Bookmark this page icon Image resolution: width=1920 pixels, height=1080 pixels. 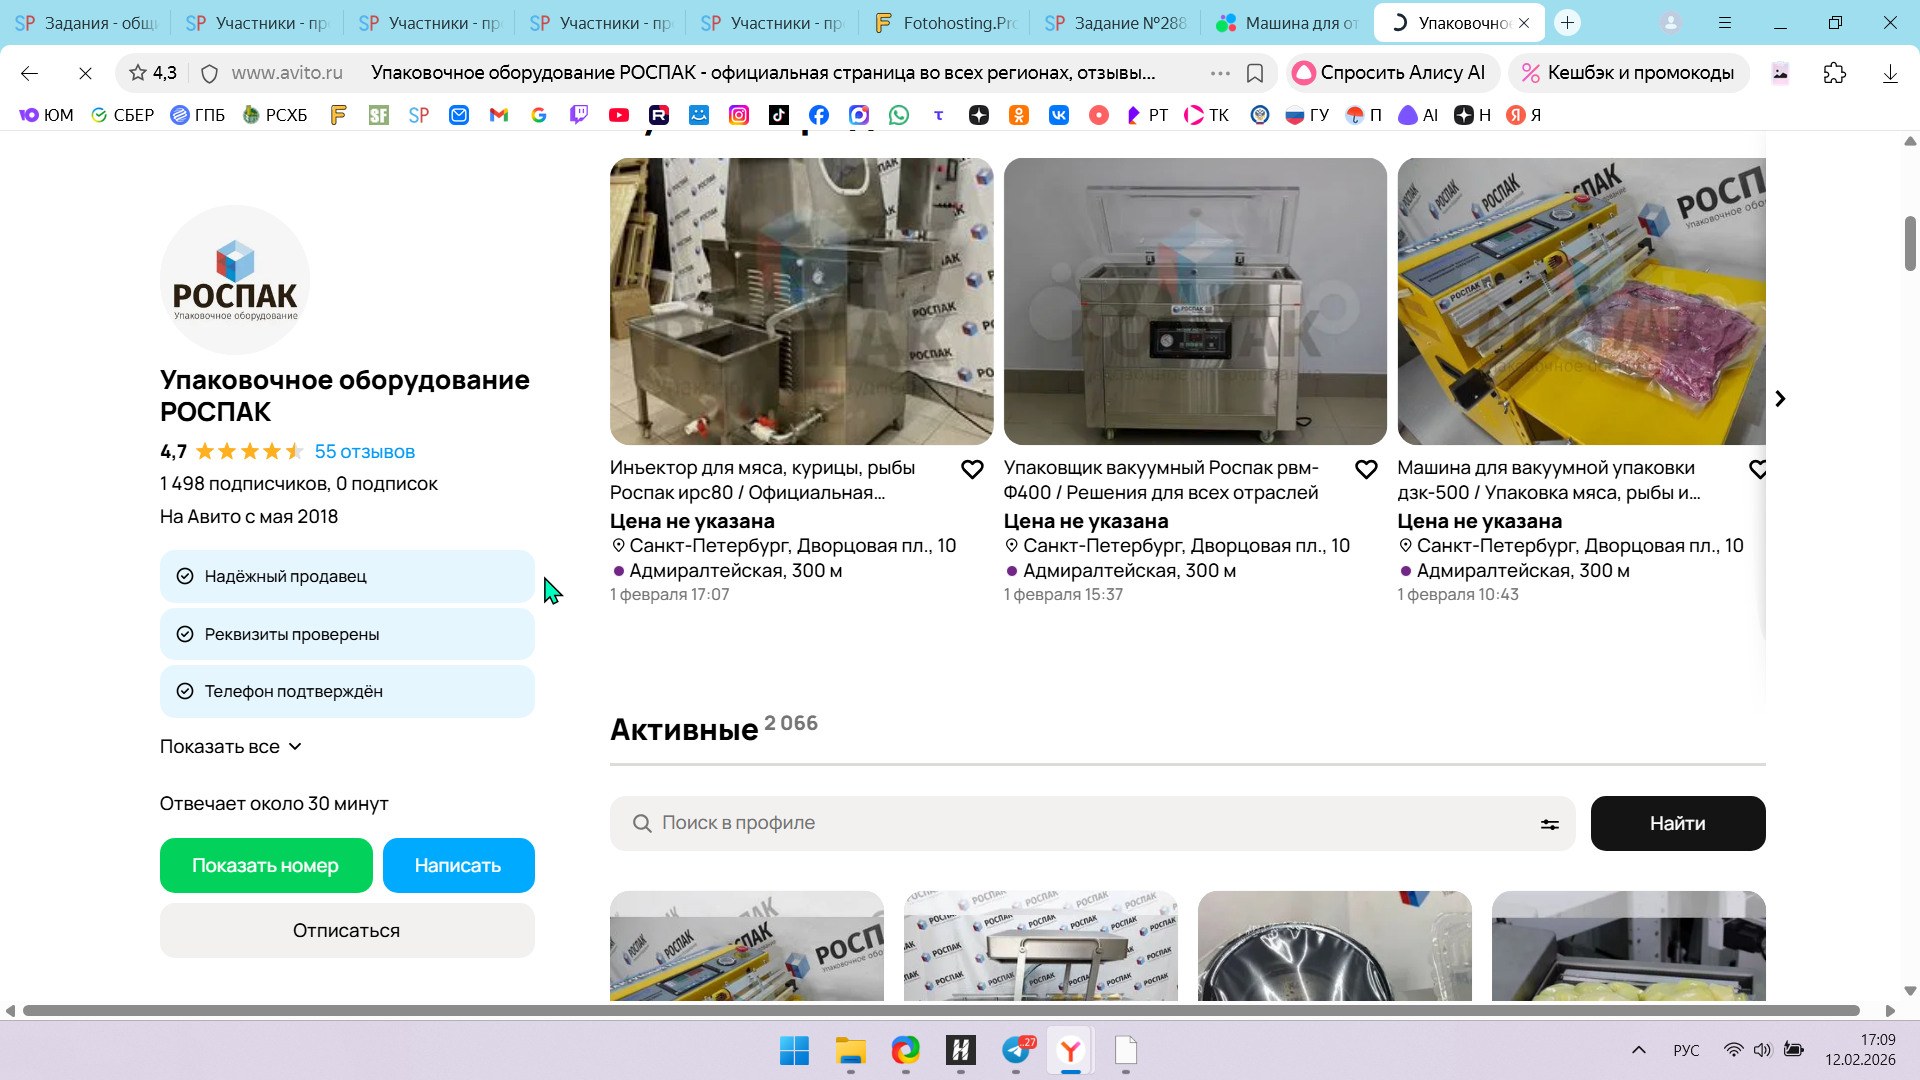[1255, 73]
